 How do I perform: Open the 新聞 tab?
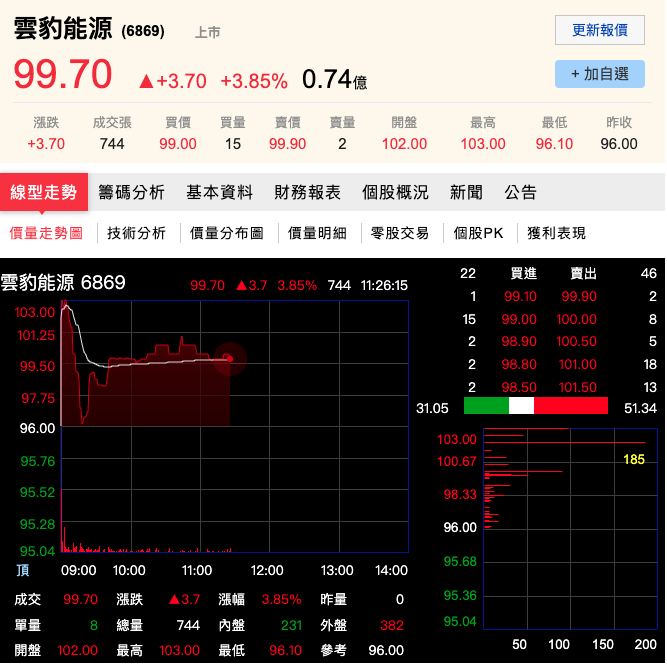point(466,192)
